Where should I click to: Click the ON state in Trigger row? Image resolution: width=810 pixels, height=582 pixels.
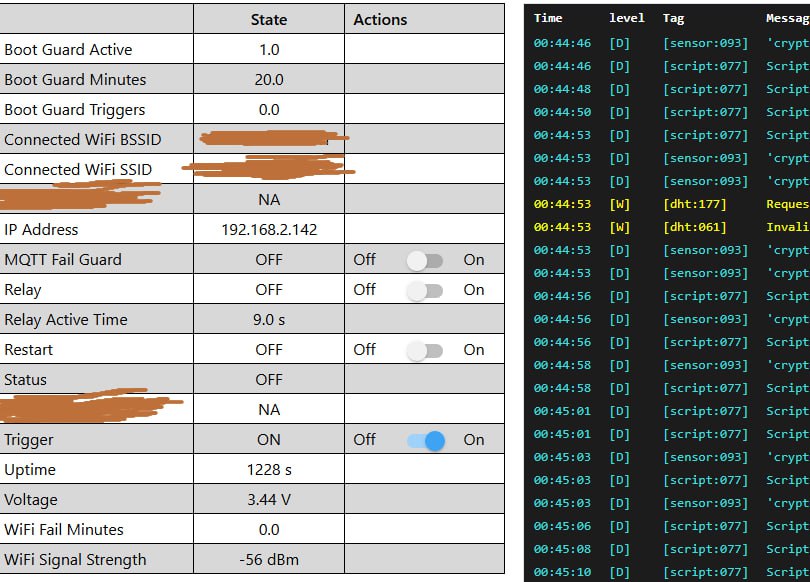pyautogui.click(x=269, y=439)
